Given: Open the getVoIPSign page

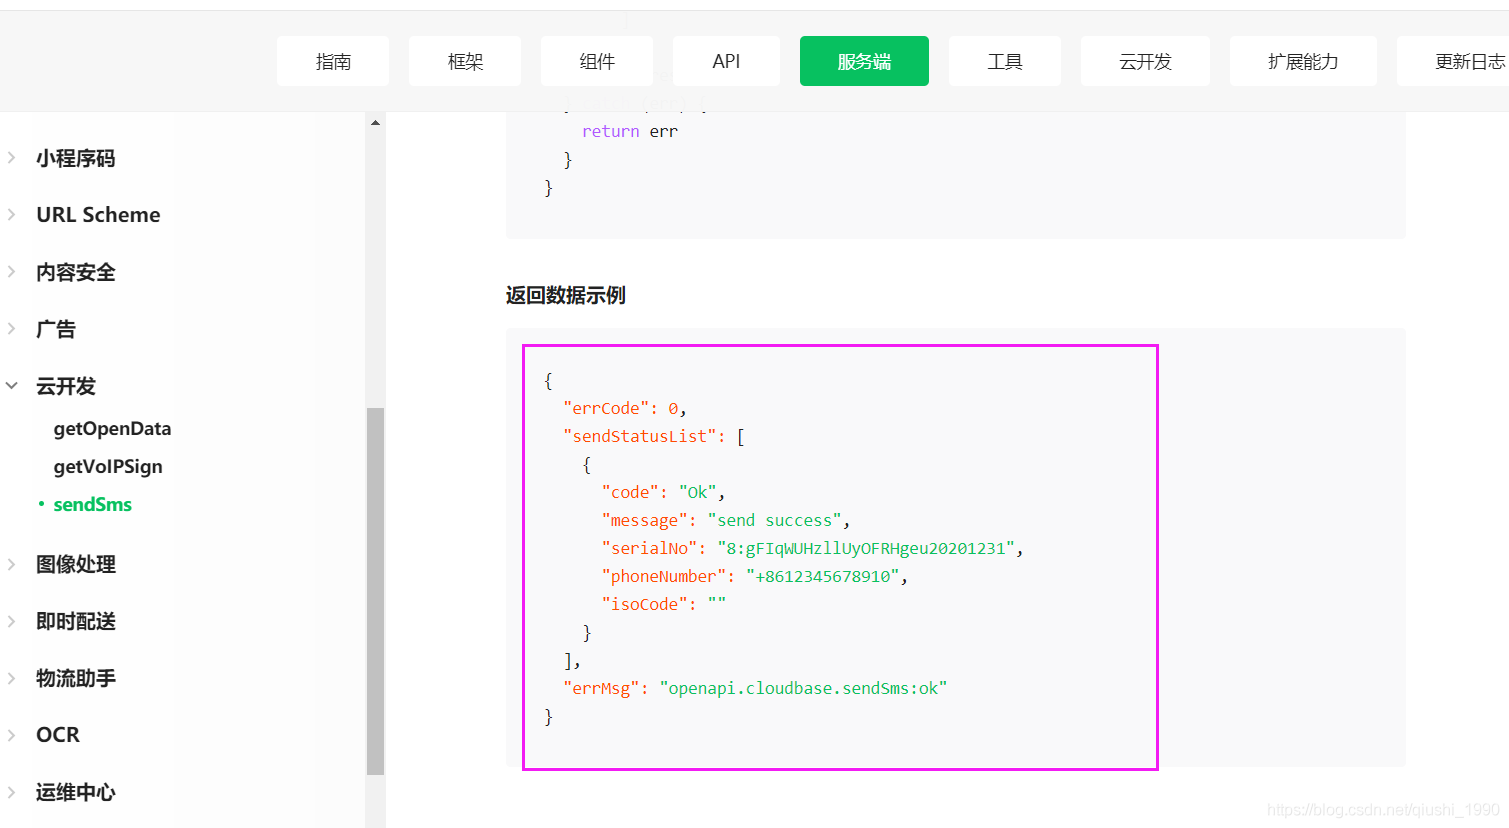Looking at the screenshot, I should (x=108, y=466).
